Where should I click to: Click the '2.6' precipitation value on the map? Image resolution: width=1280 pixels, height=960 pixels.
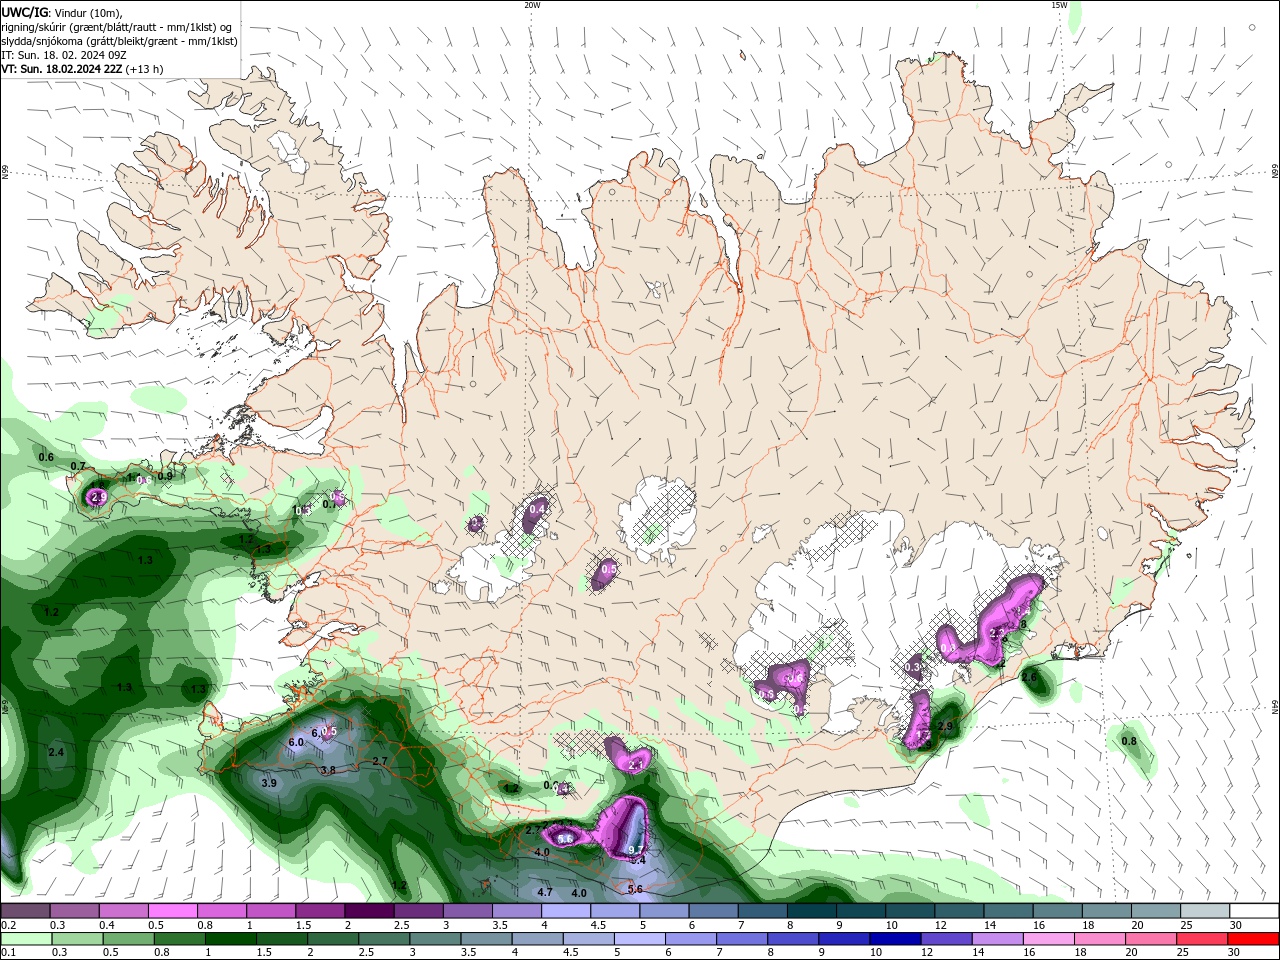1029,677
